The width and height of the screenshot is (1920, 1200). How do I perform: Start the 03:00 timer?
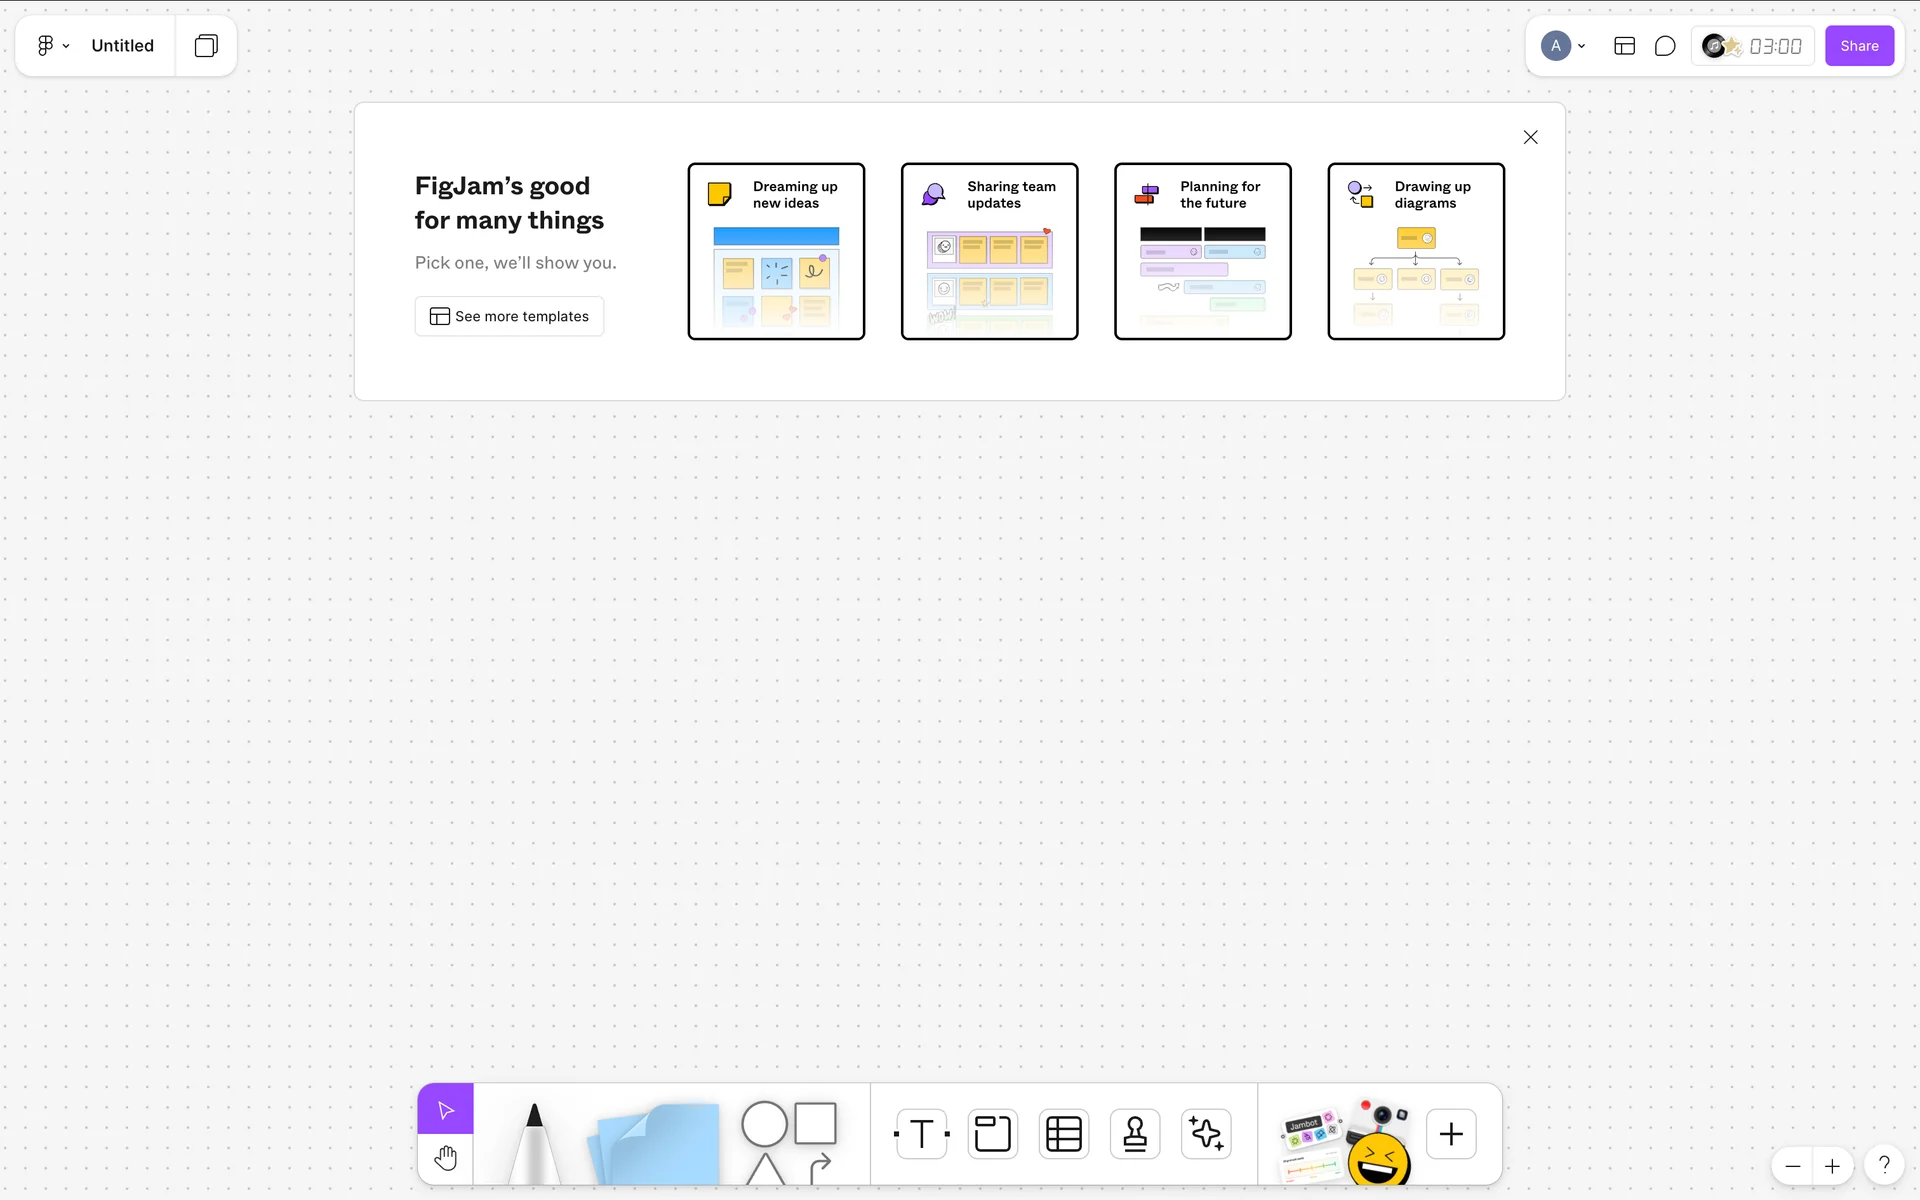click(1774, 46)
